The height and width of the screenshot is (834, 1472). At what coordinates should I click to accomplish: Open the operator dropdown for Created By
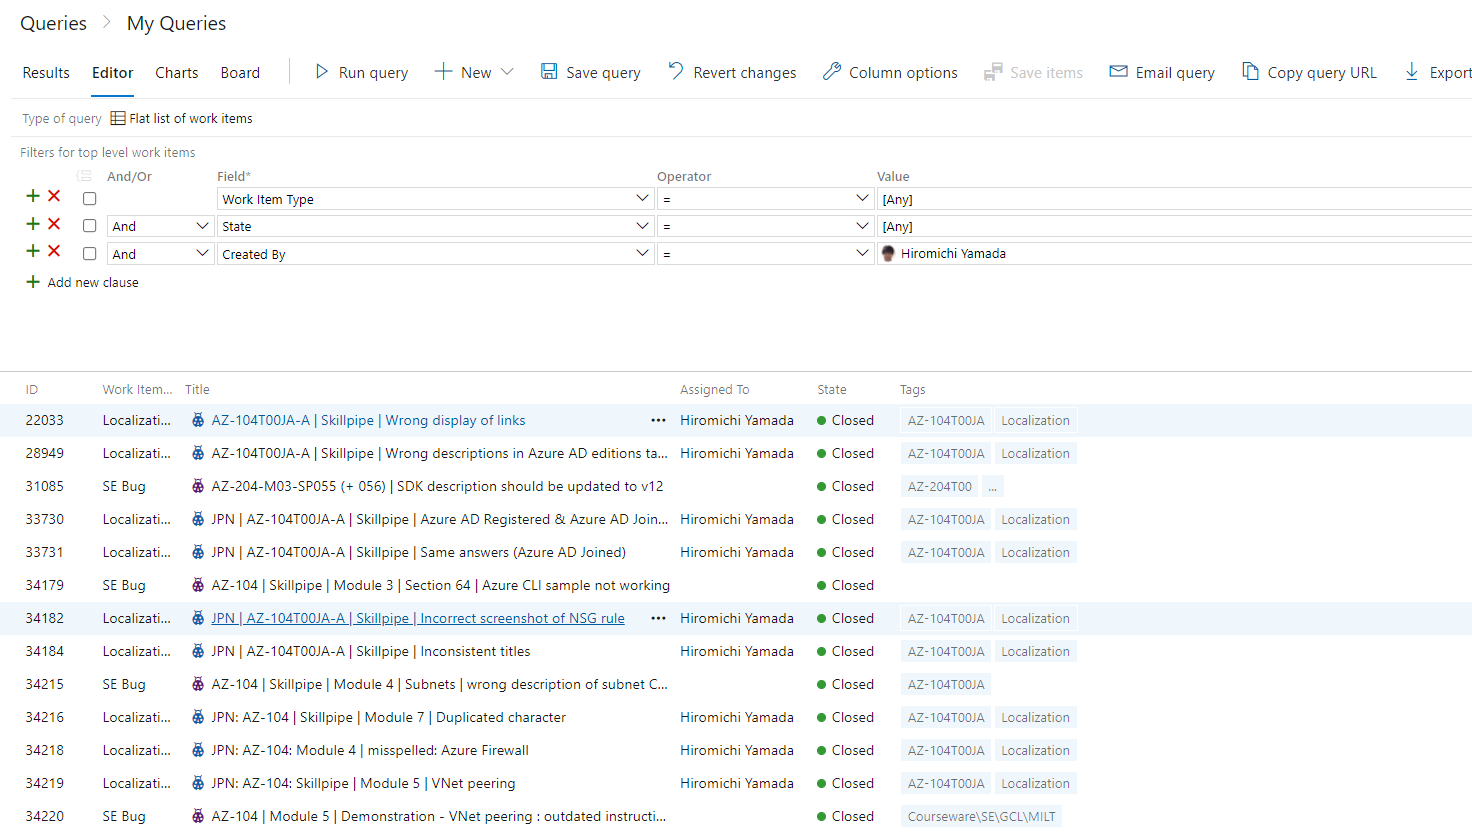pos(861,253)
